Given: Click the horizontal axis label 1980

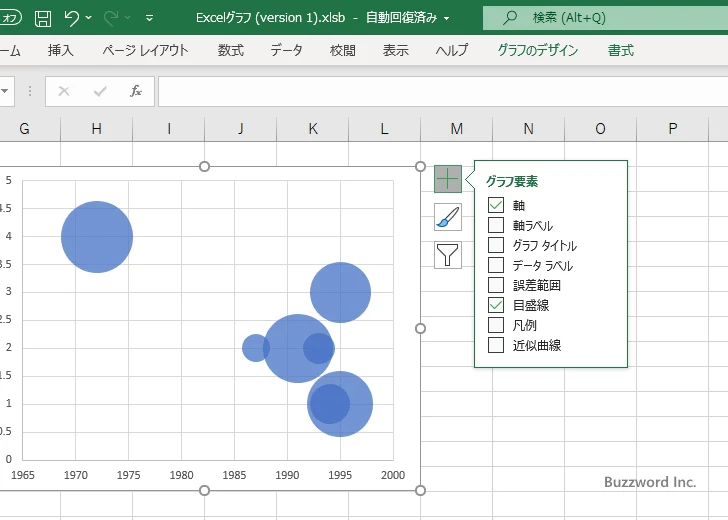Looking at the screenshot, I should [x=181, y=475].
